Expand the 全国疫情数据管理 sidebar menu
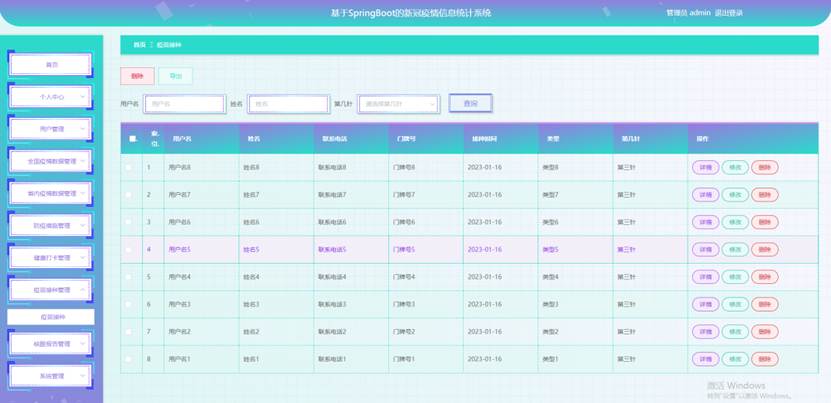This screenshot has width=831, height=403. pyautogui.click(x=51, y=161)
